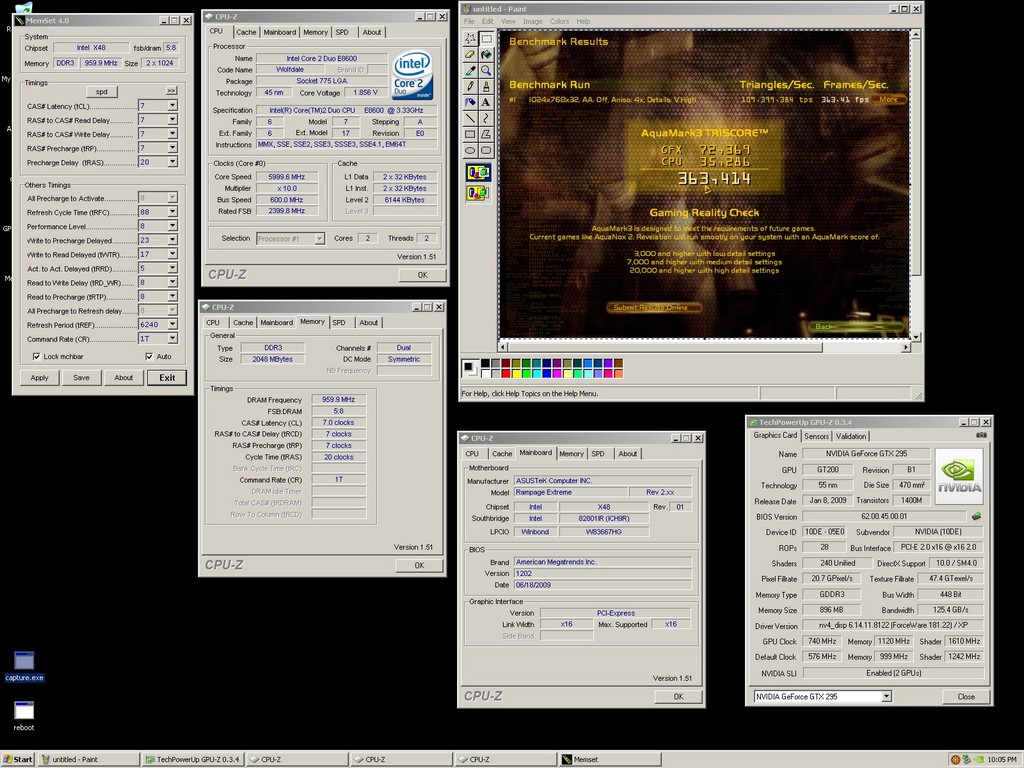
Task: Select the Pick Color eyedropper tool
Action: 470,70
